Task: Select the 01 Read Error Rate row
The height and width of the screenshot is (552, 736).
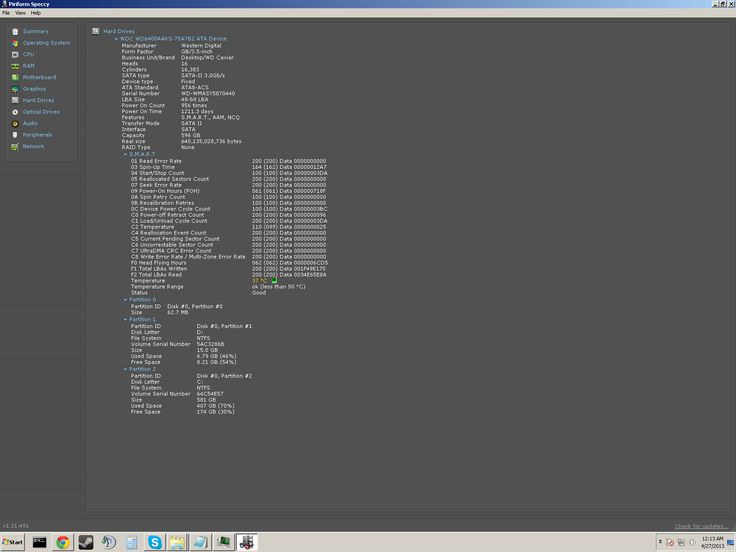Action: pos(229,161)
